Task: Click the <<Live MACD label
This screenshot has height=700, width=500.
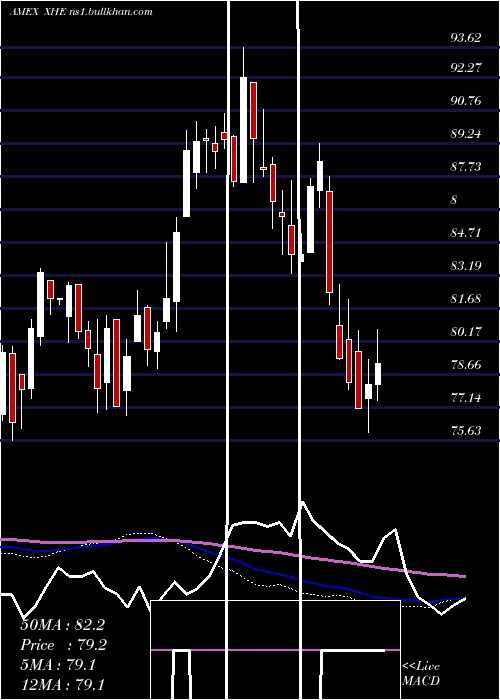Action: tap(421, 674)
